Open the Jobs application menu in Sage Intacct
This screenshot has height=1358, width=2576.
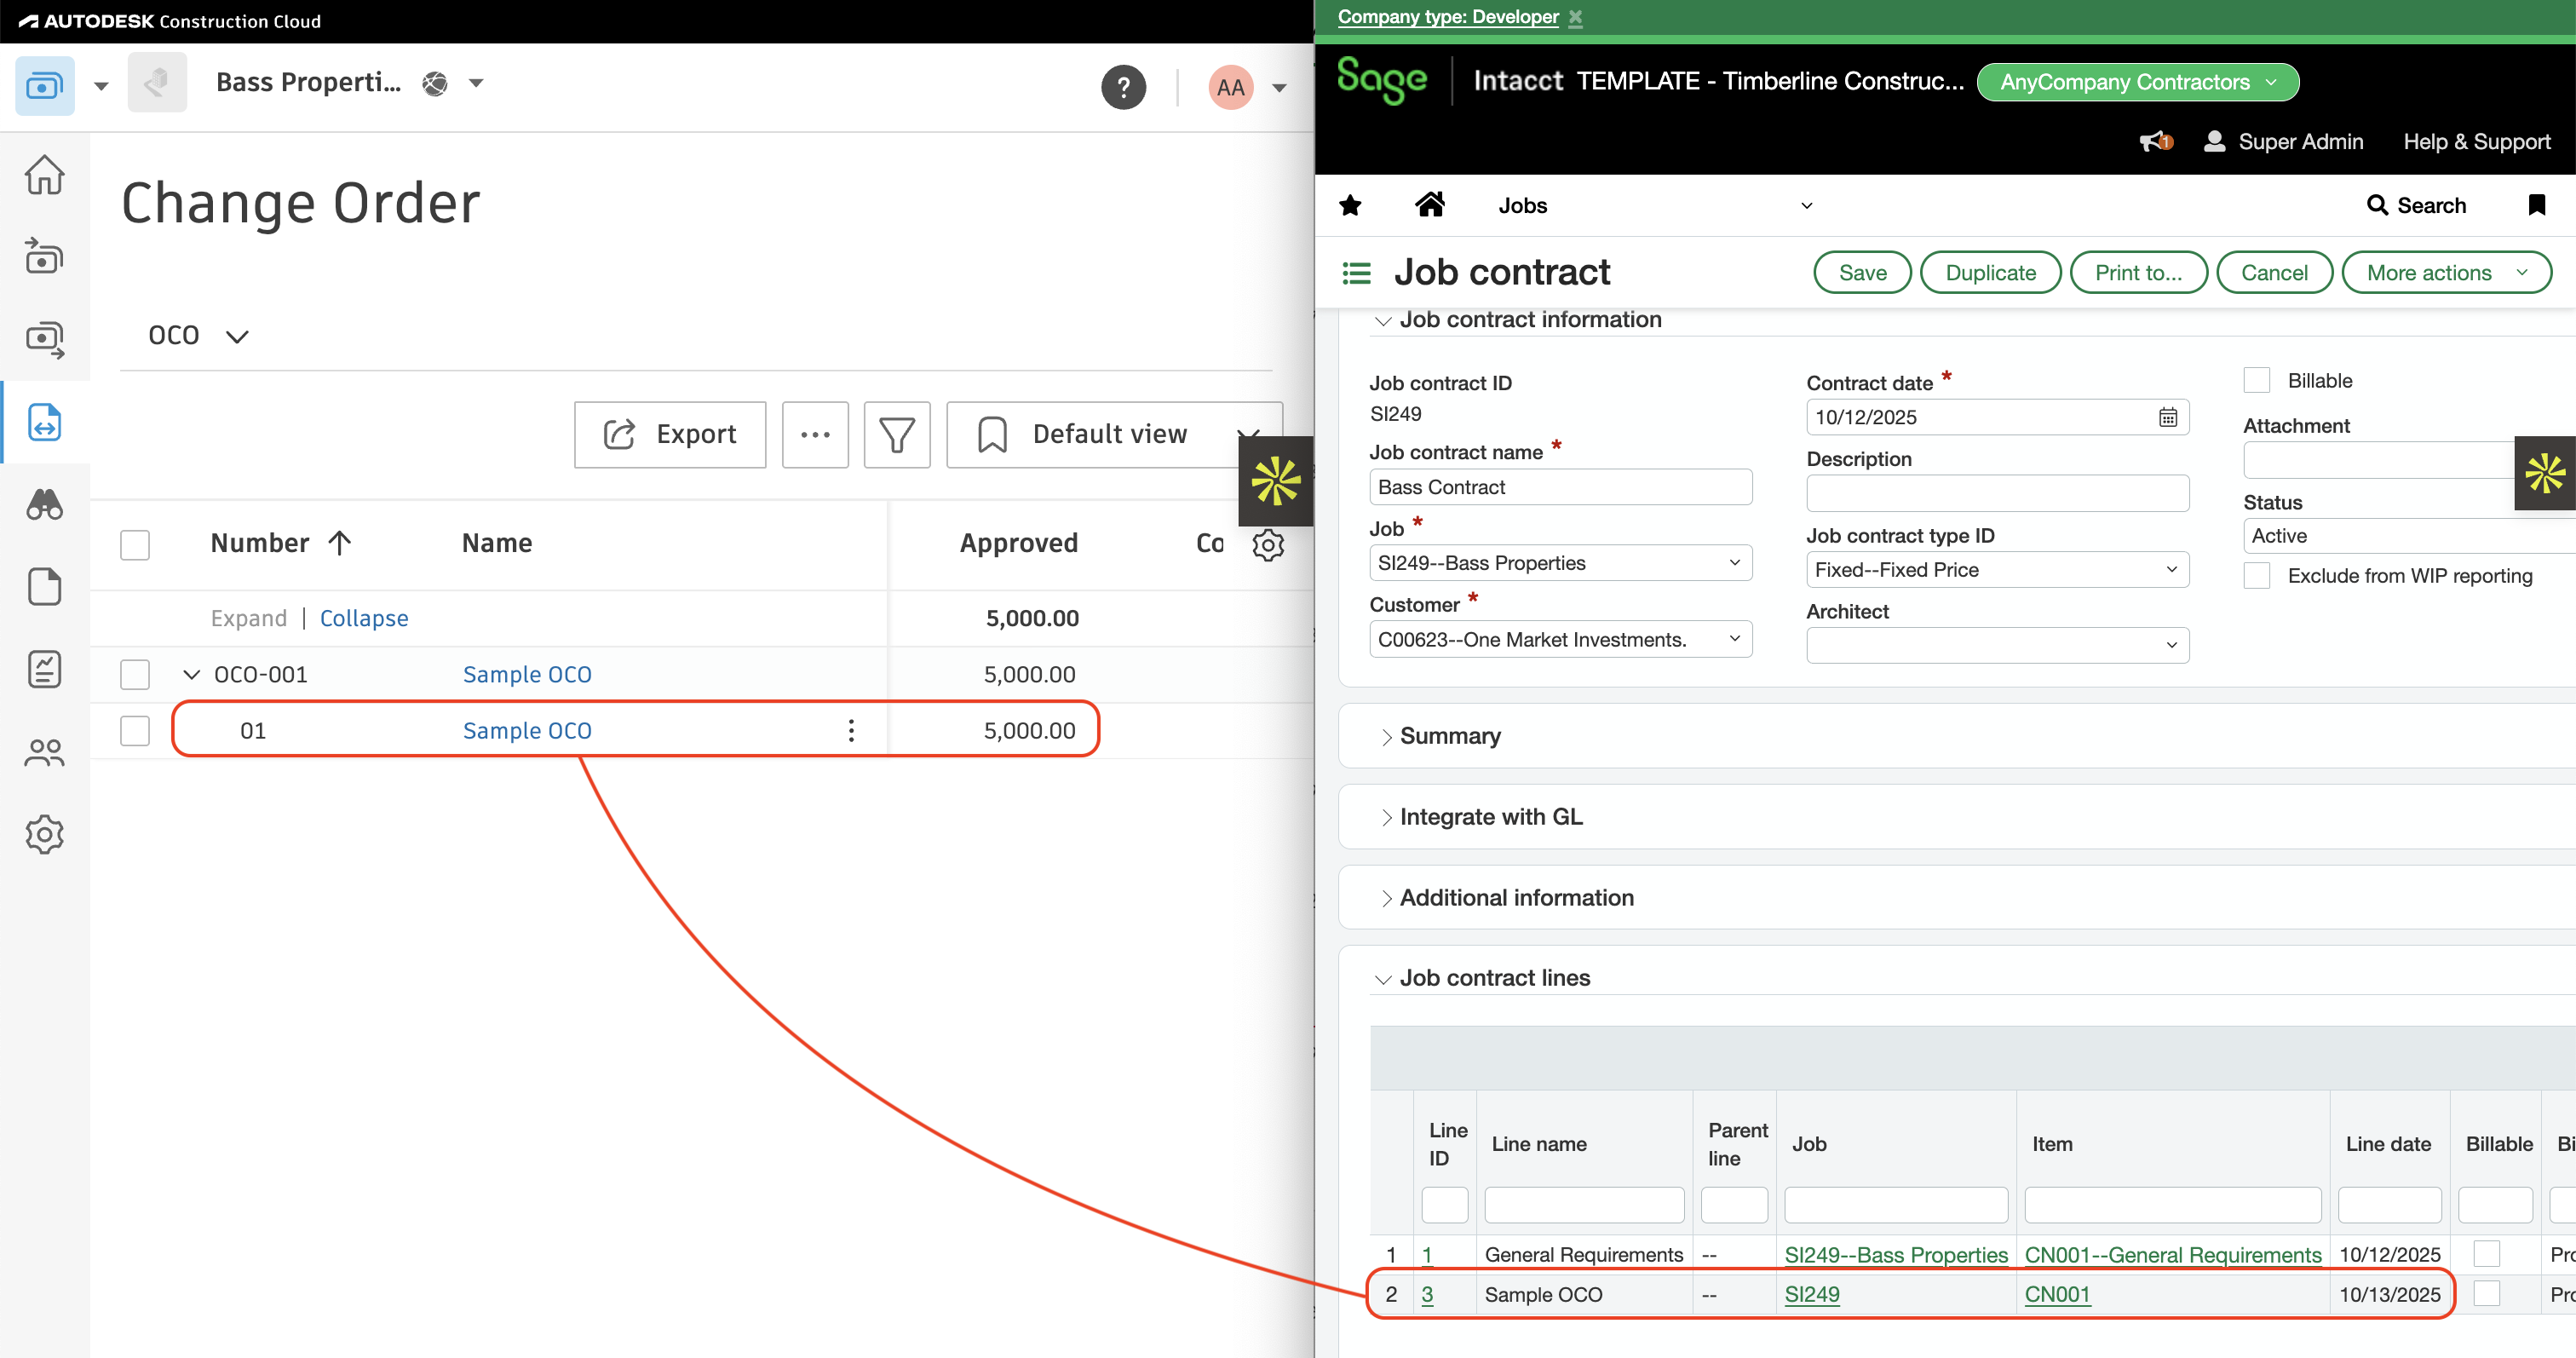(x=1806, y=205)
